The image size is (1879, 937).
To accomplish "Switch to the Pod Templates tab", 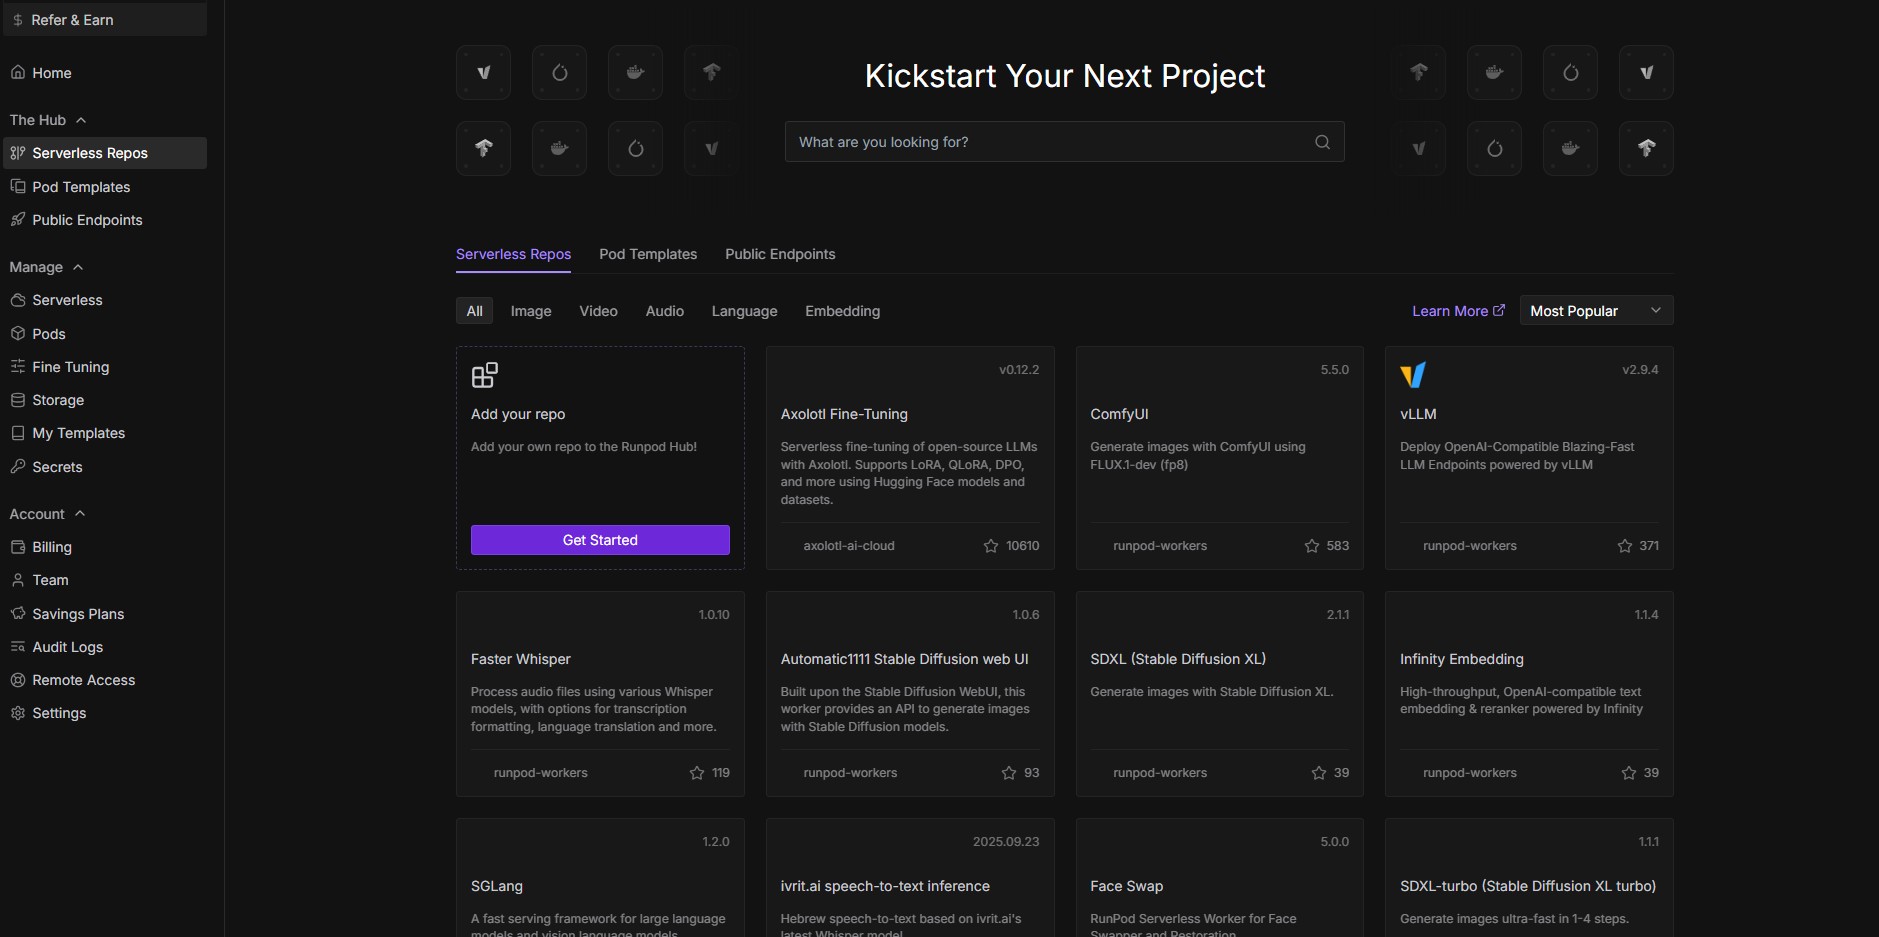I will point(648,254).
